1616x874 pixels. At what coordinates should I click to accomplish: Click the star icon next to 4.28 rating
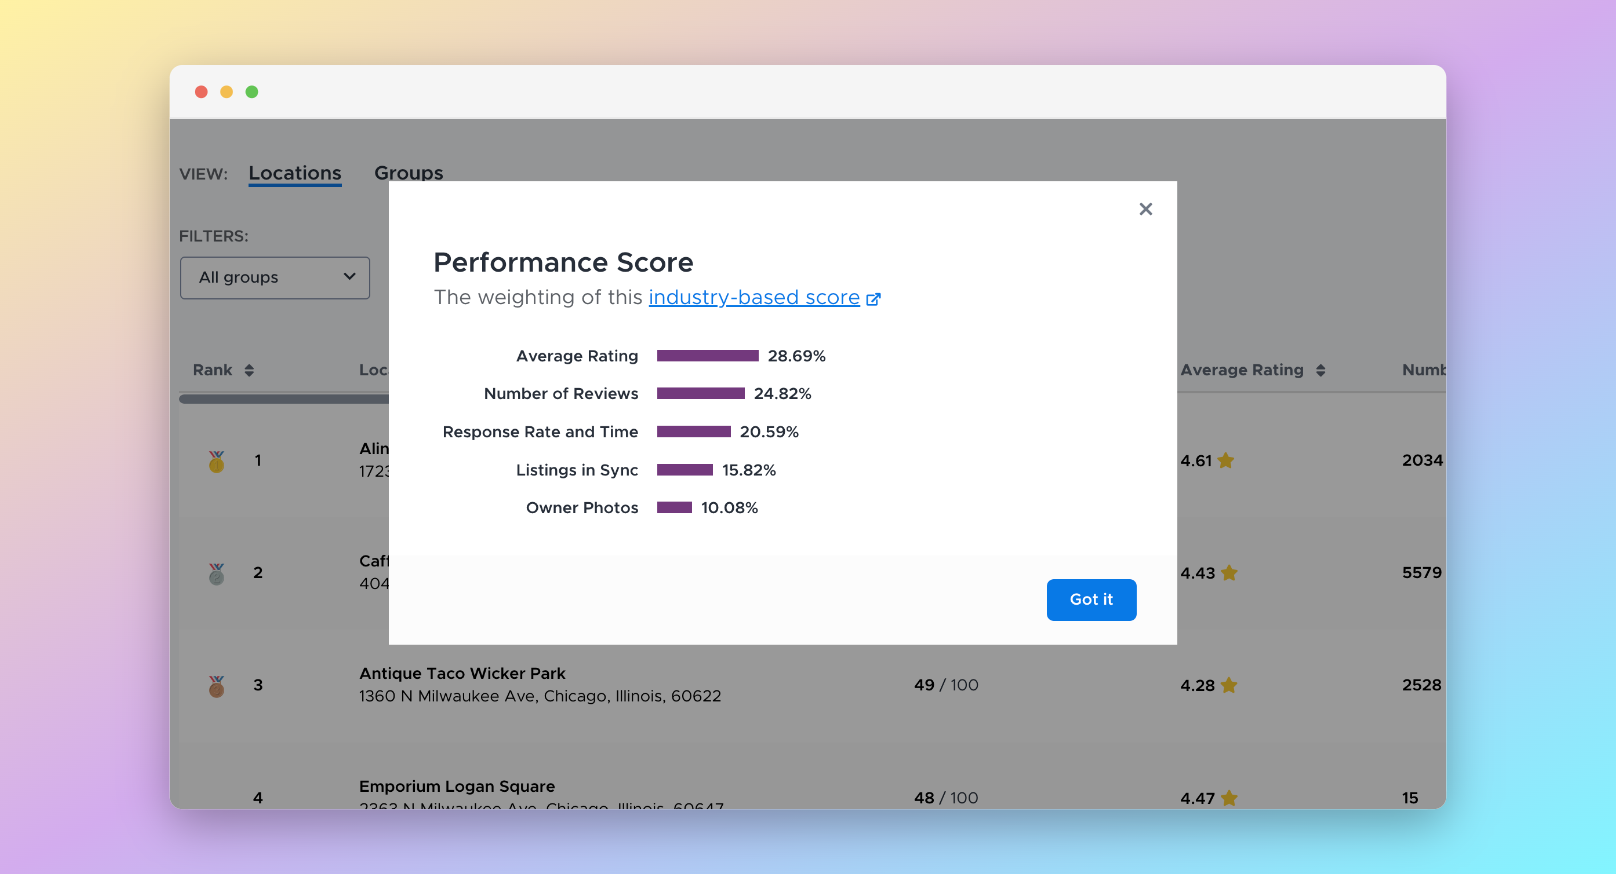tap(1229, 686)
